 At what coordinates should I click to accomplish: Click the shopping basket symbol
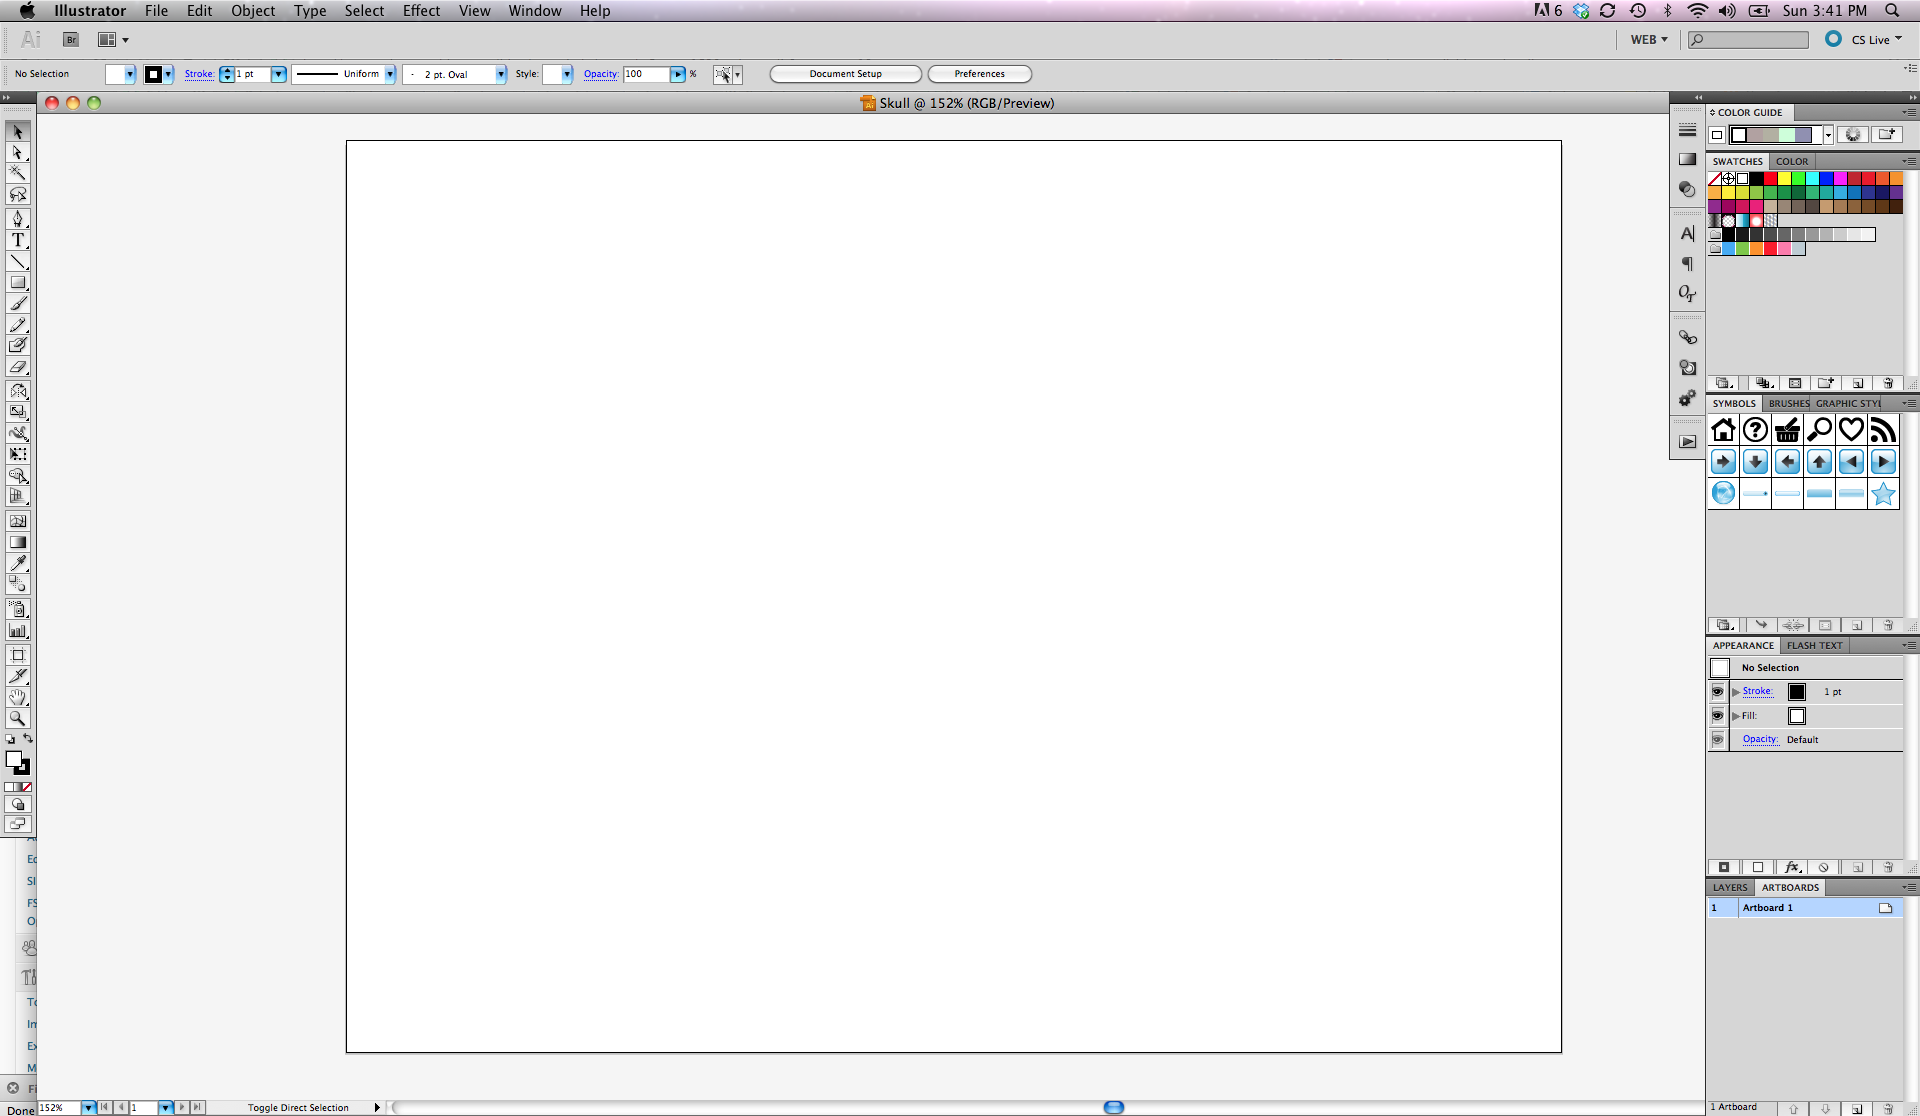[x=1787, y=430]
